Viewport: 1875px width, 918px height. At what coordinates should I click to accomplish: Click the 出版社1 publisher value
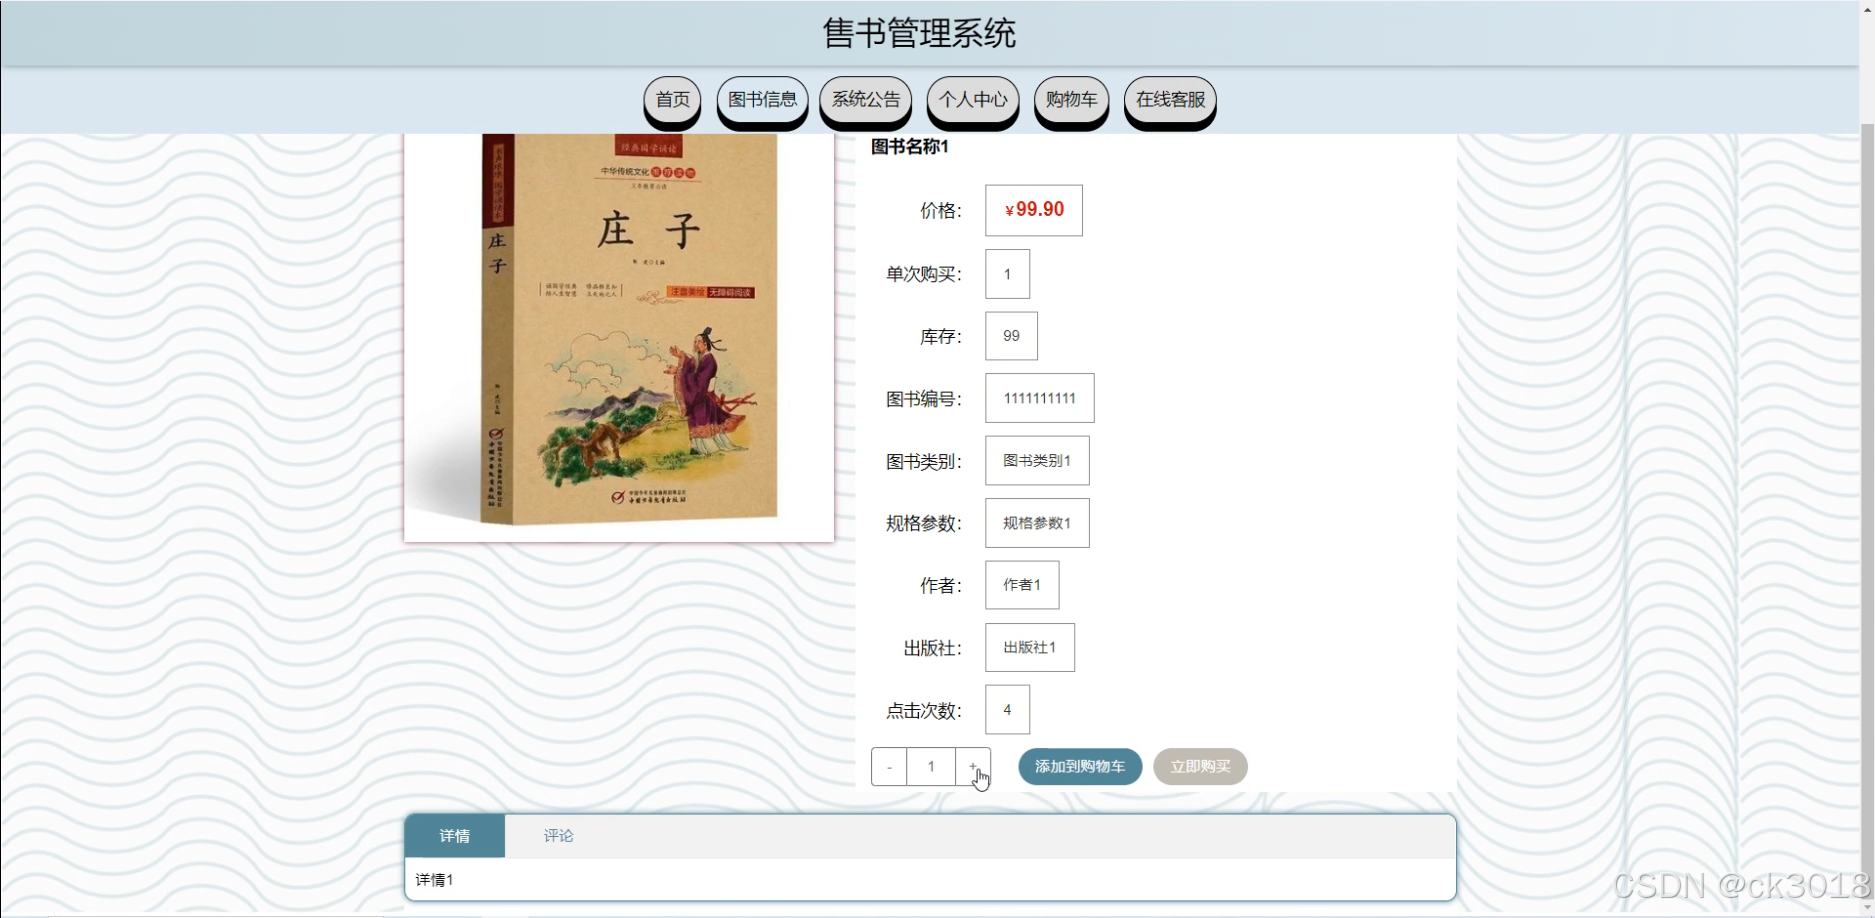click(x=1030, y=648)
